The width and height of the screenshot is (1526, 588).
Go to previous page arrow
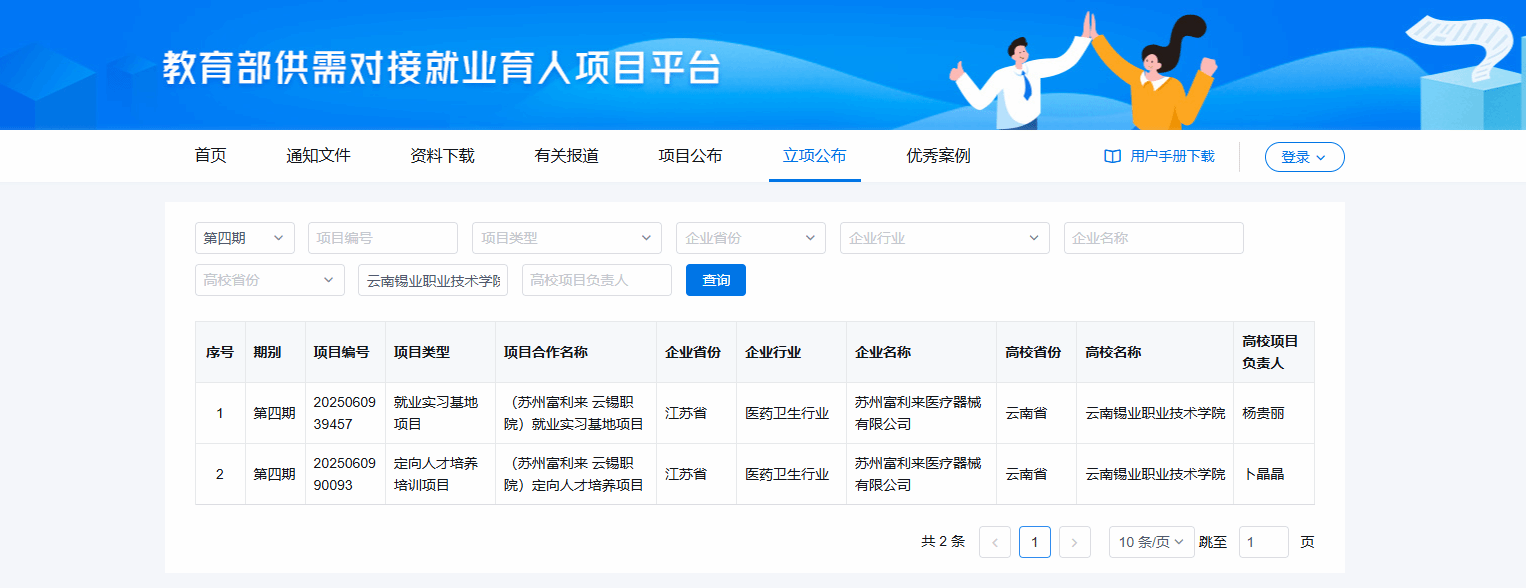point(994,542)
